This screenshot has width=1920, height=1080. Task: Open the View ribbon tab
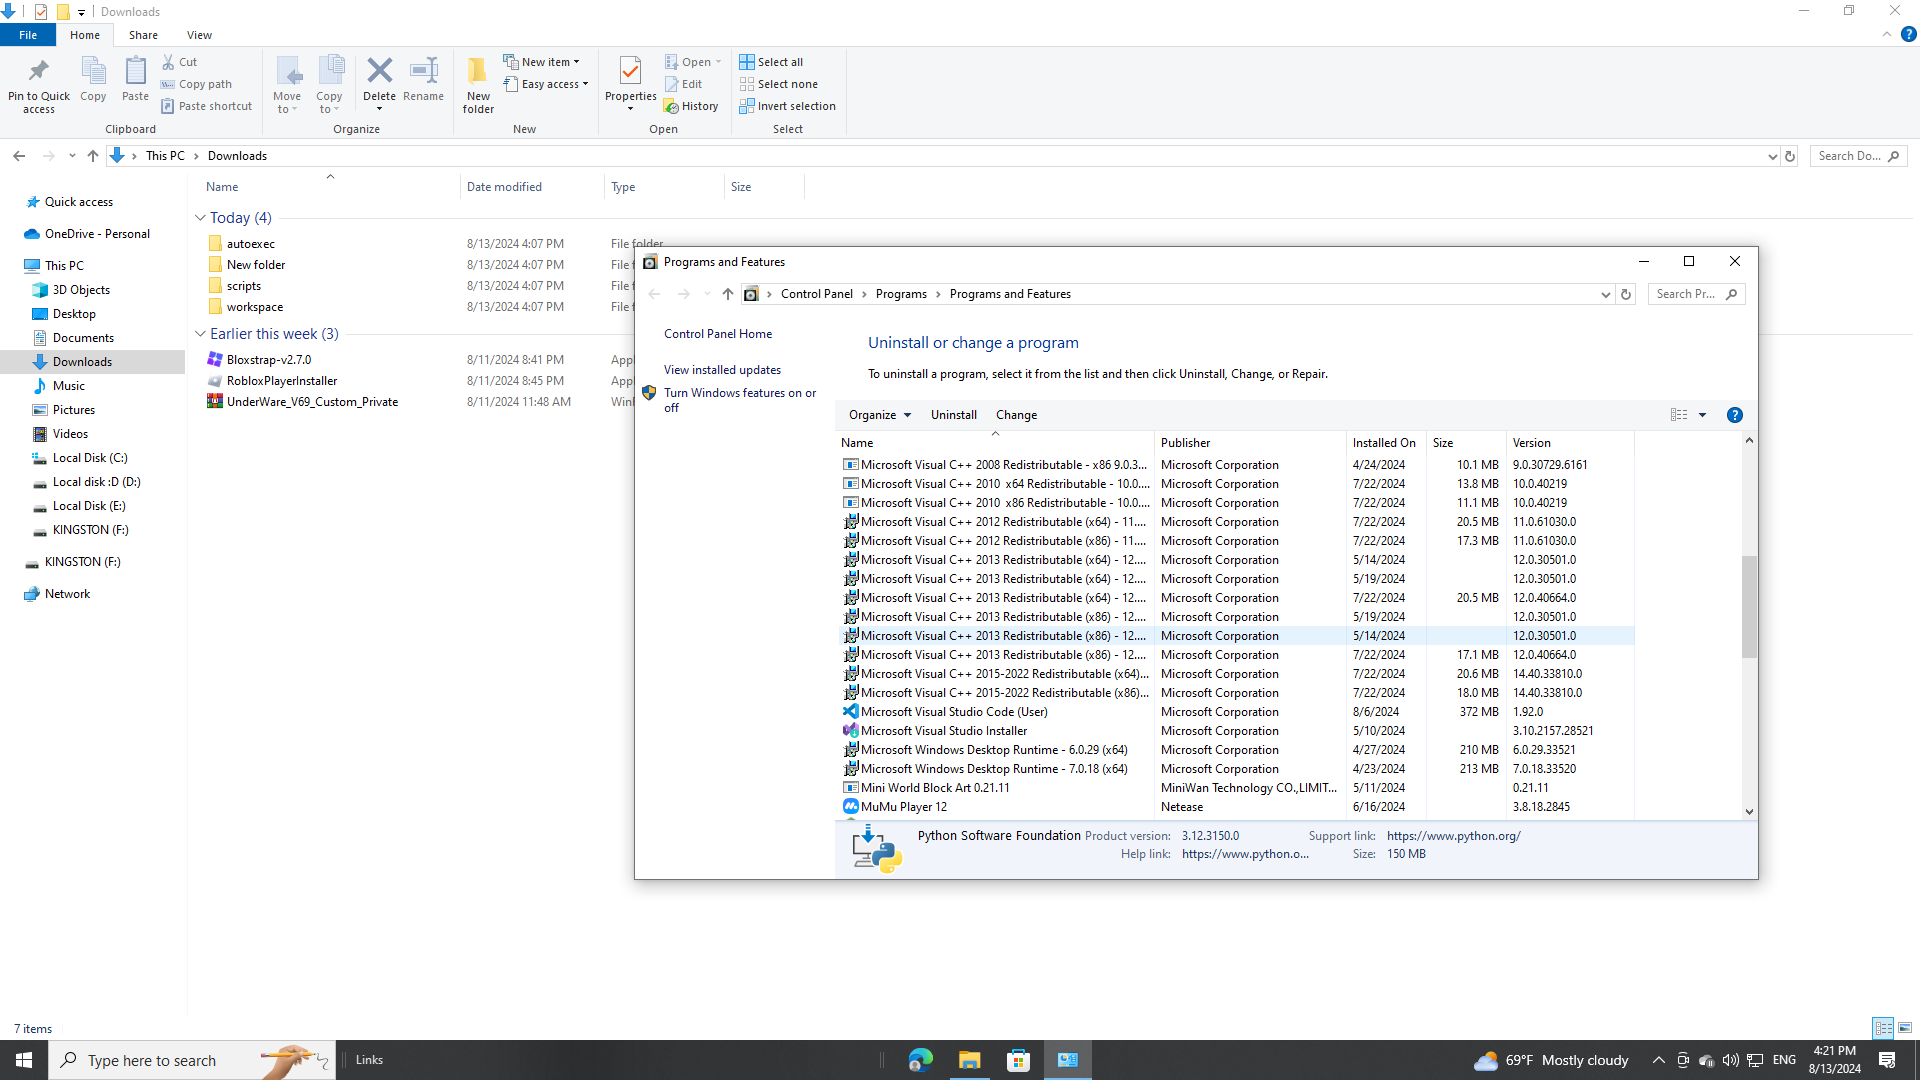pyautogui.click(x=199, y=35)
